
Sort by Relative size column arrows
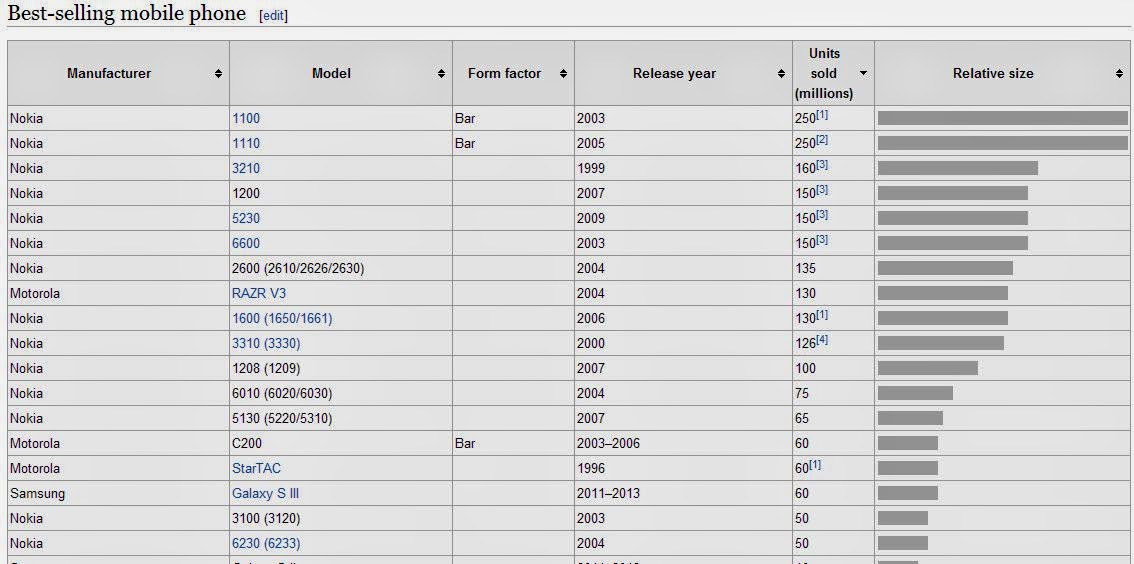(x=1119, y=74)
